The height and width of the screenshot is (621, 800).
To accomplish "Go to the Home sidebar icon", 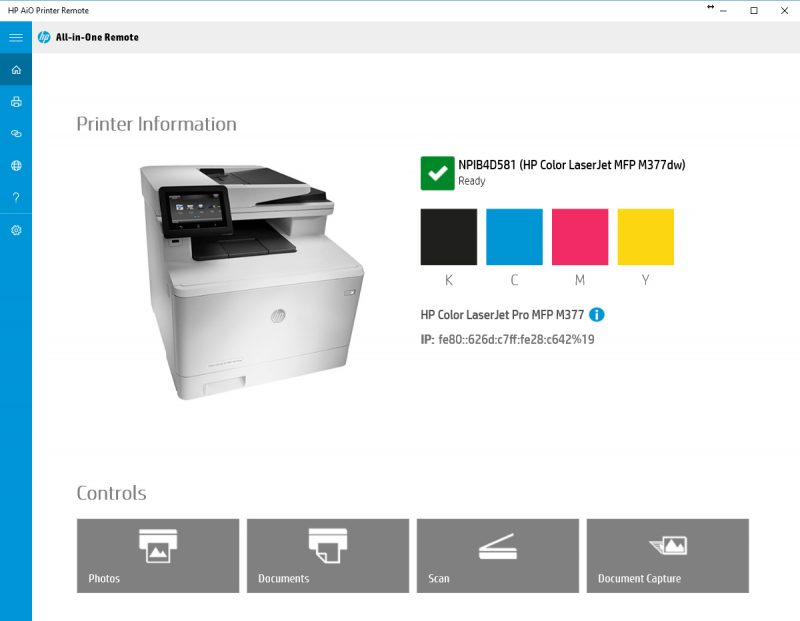I will [16, 69].
